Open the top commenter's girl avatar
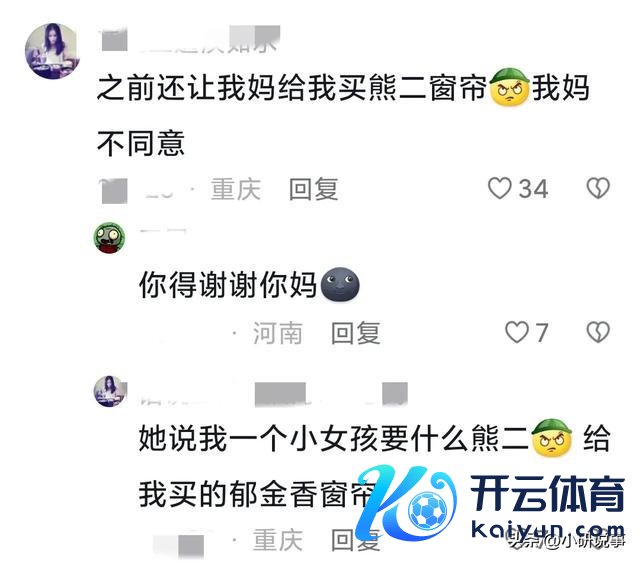Viewport: 640px width, 563px height. click(53, 51)
